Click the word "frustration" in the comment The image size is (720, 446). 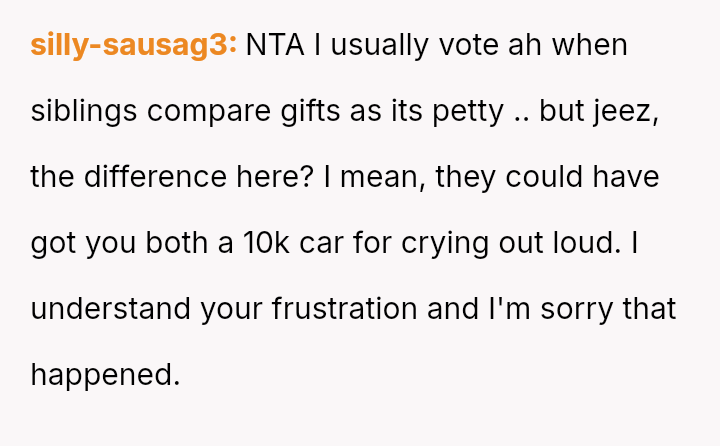345,309
